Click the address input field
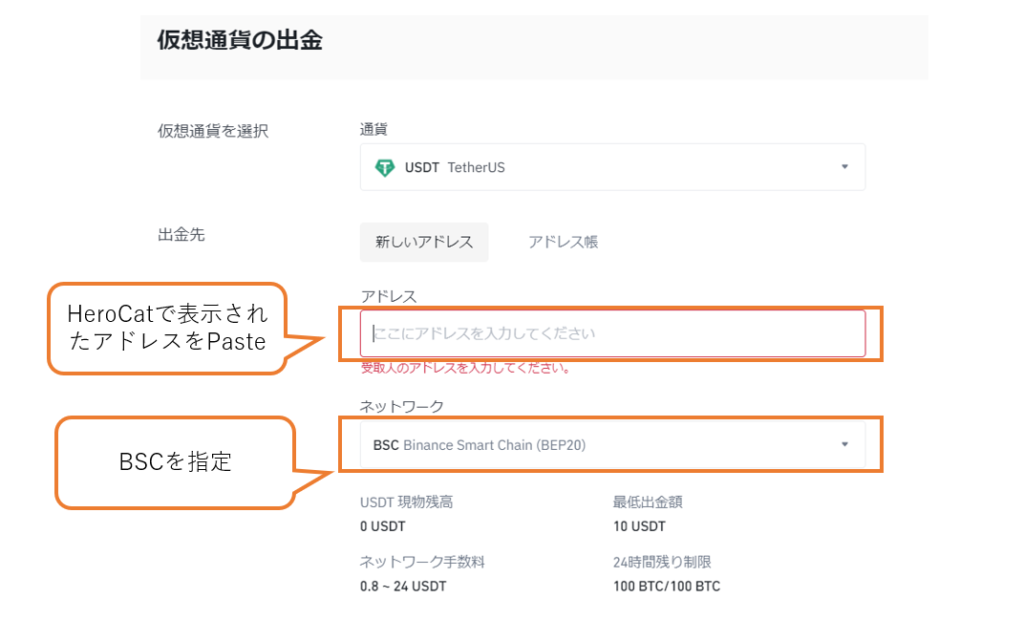 point(612,334)
